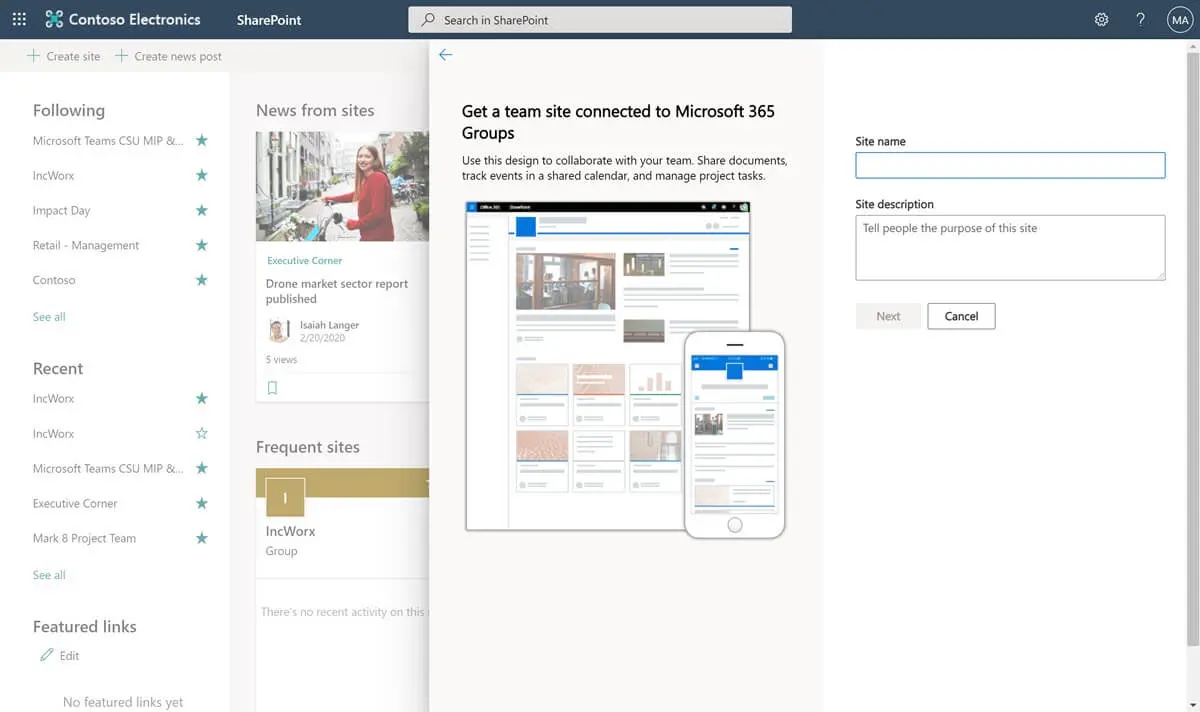Click the Isaiah Langer author name
Image resolution: width=1200 pixels, height=712 pixels.
click(x=329, y=325)
